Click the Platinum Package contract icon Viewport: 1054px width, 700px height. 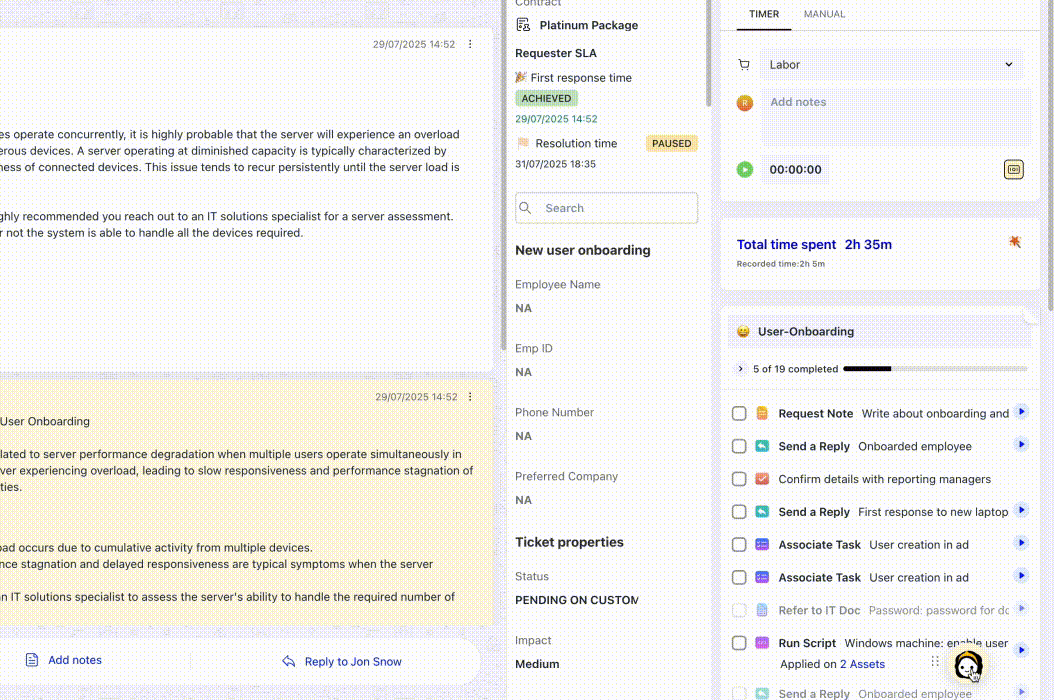pos(523,25)
